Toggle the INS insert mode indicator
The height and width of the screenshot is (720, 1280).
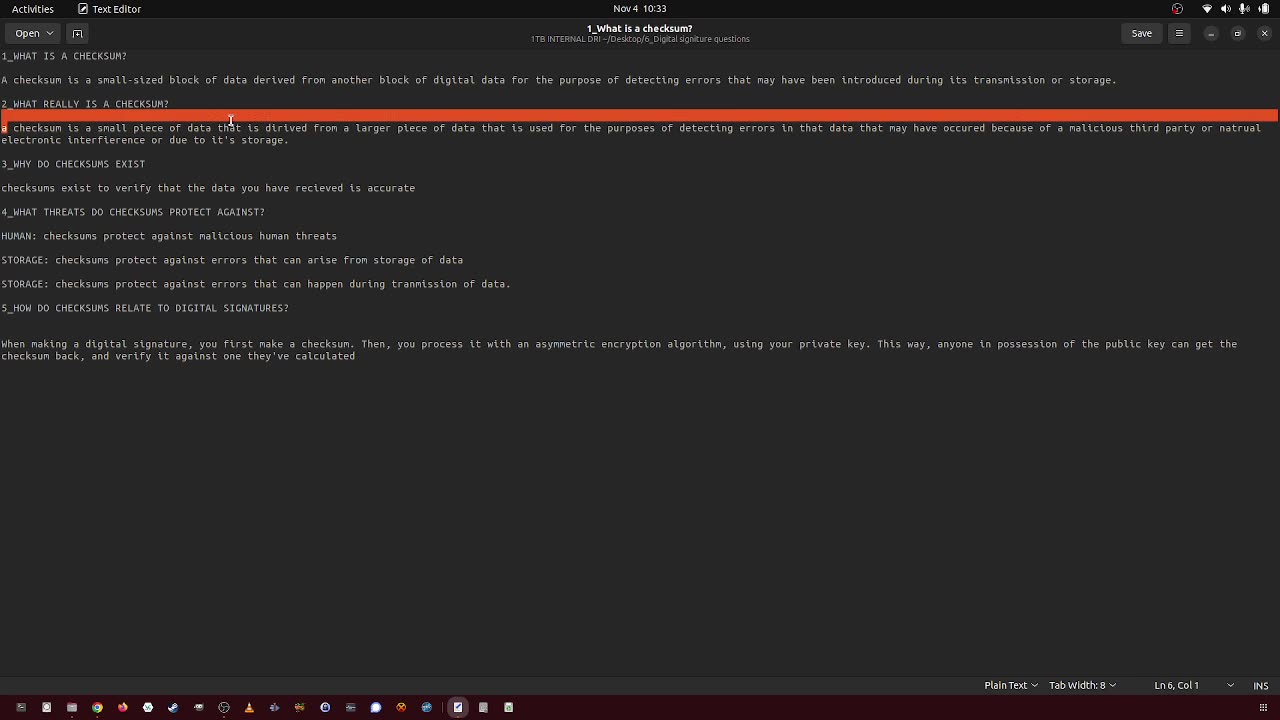[1261, 685]
